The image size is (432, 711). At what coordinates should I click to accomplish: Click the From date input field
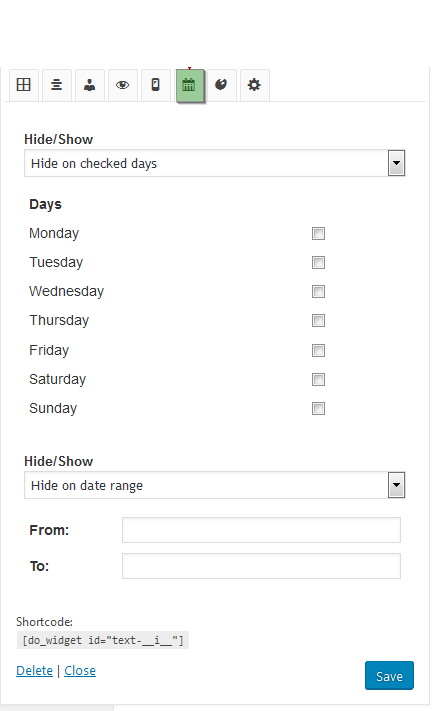click(262, 530)
